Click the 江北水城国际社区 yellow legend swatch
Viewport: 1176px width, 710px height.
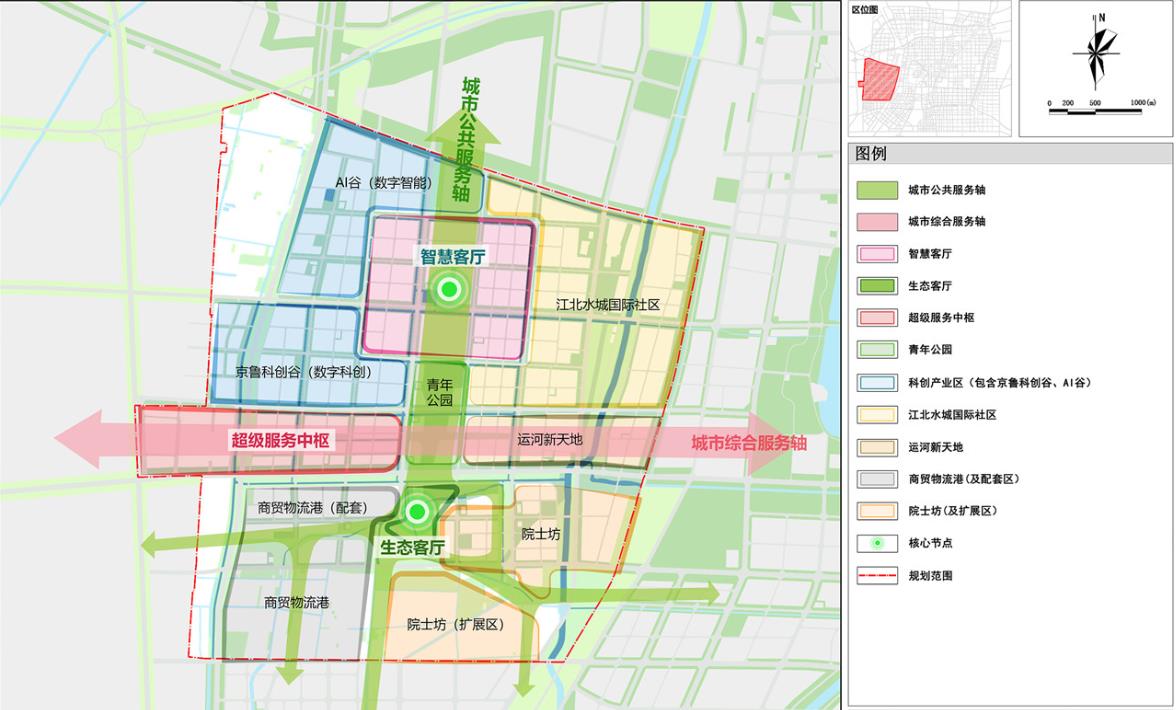point(876,414)
